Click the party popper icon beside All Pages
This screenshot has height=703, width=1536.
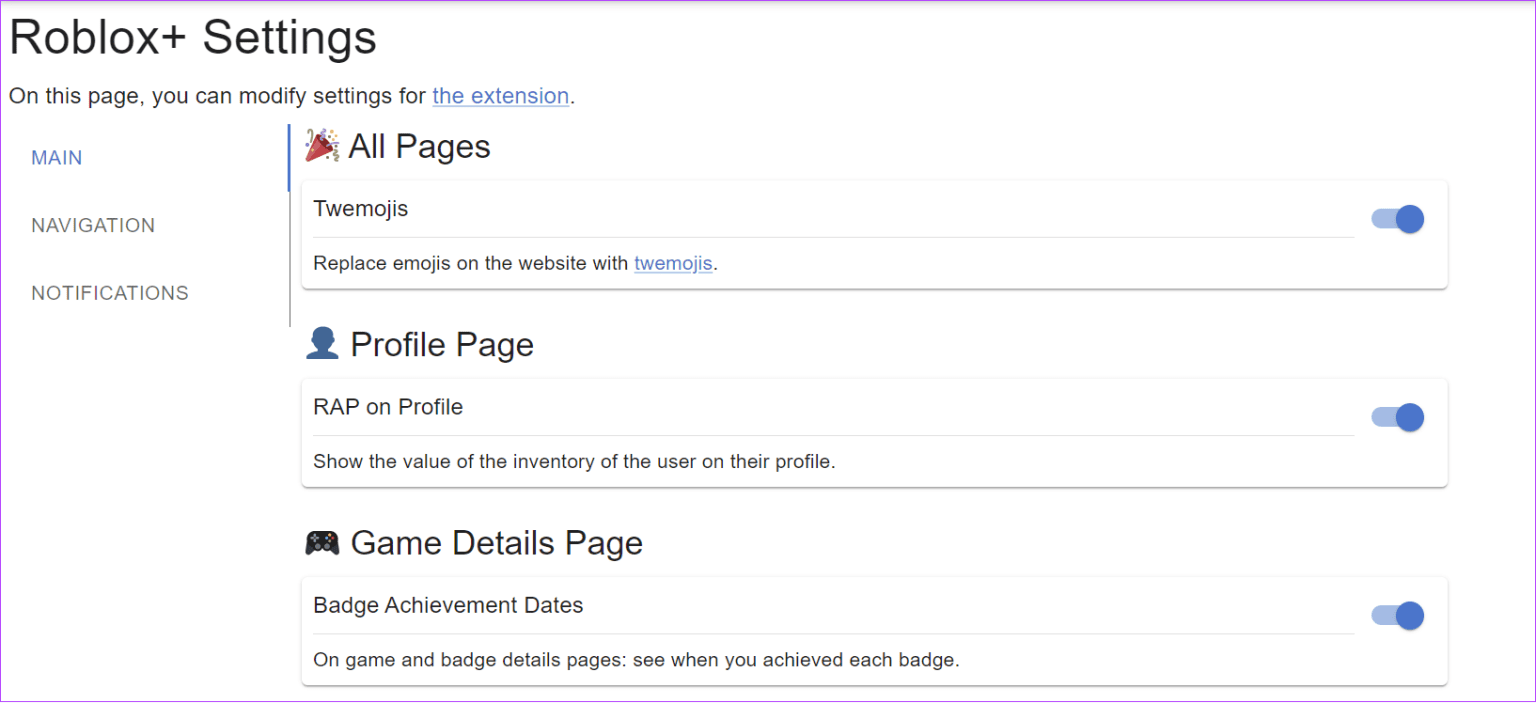coord(320,145)
